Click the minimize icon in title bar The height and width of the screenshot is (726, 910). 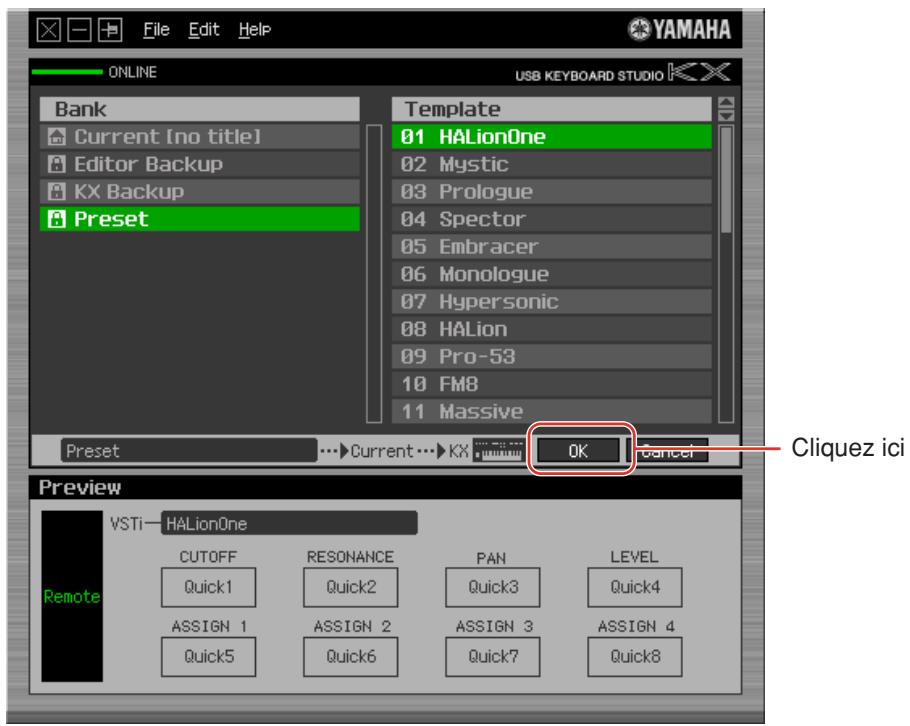(79, 29)
